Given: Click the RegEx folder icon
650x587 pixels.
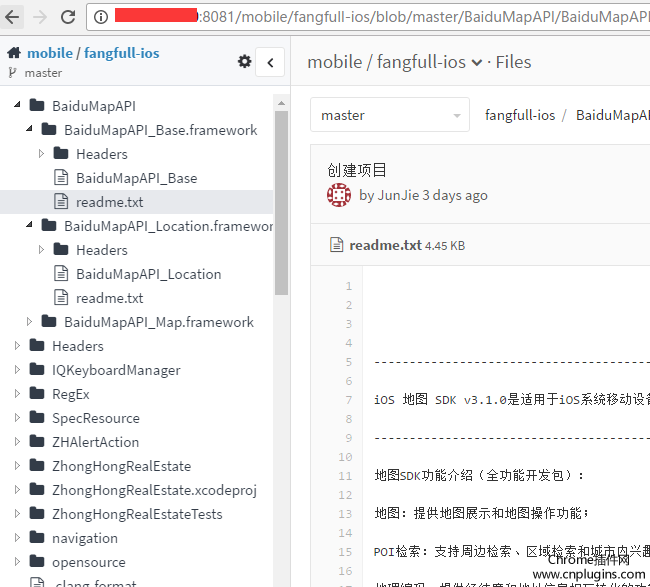Looking at the screenshot, I should (x=37, y=393).
